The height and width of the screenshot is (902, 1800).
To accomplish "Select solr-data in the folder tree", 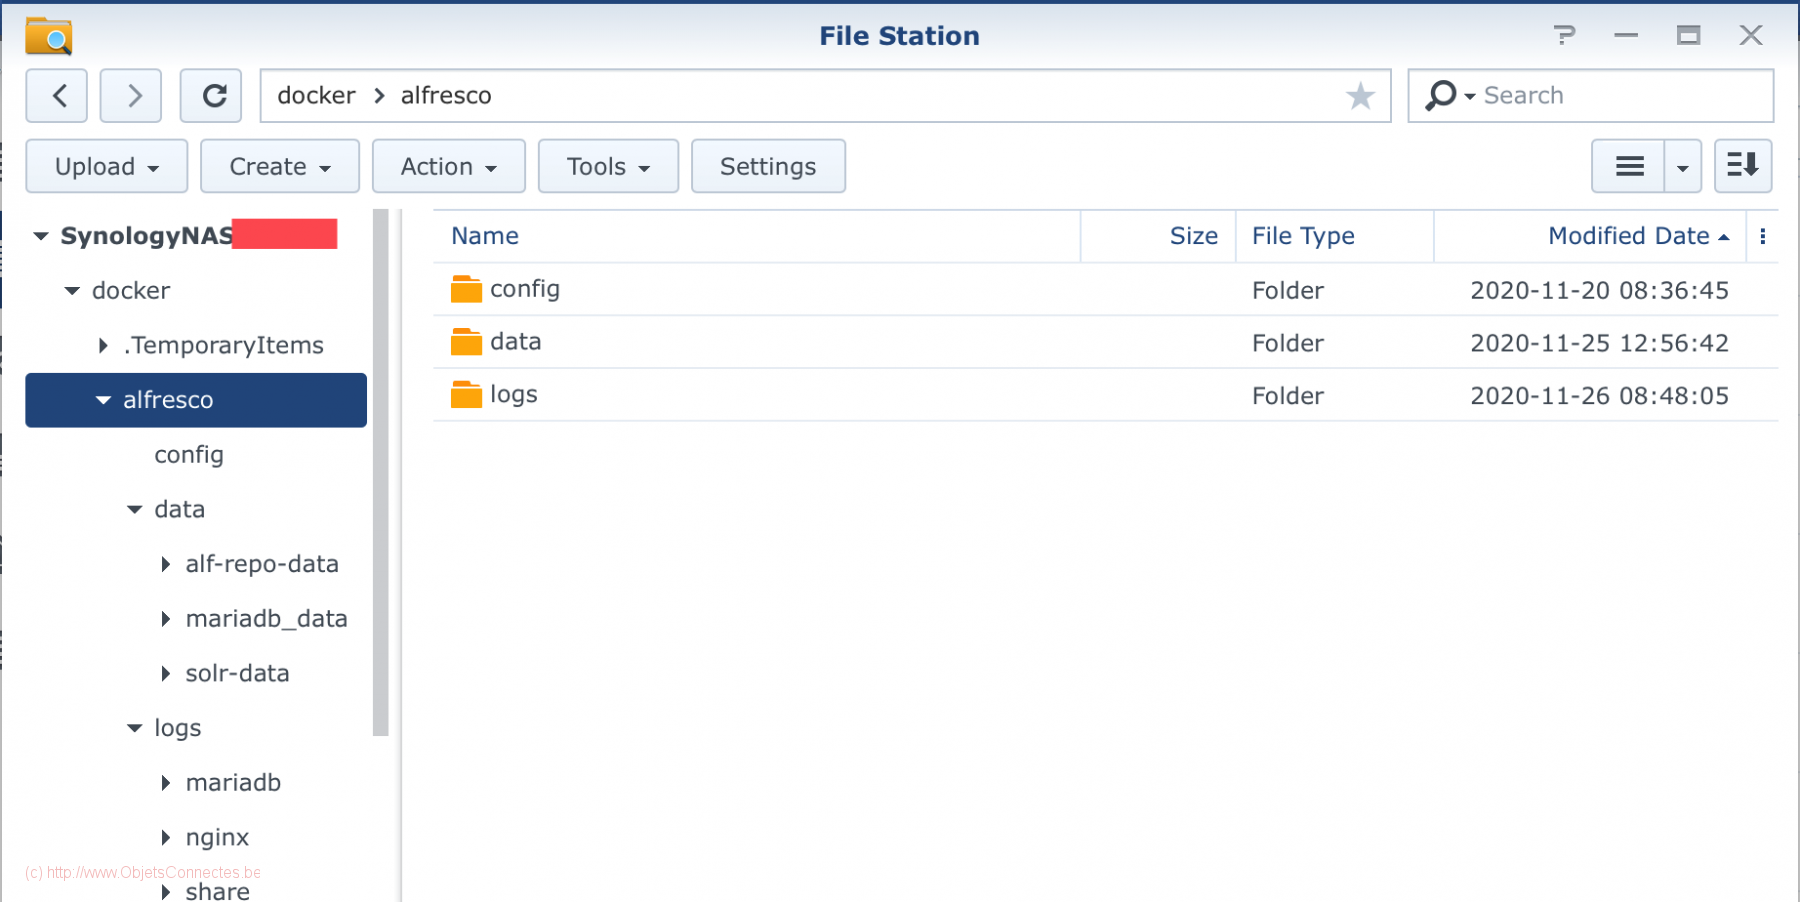I will (238, 674).
